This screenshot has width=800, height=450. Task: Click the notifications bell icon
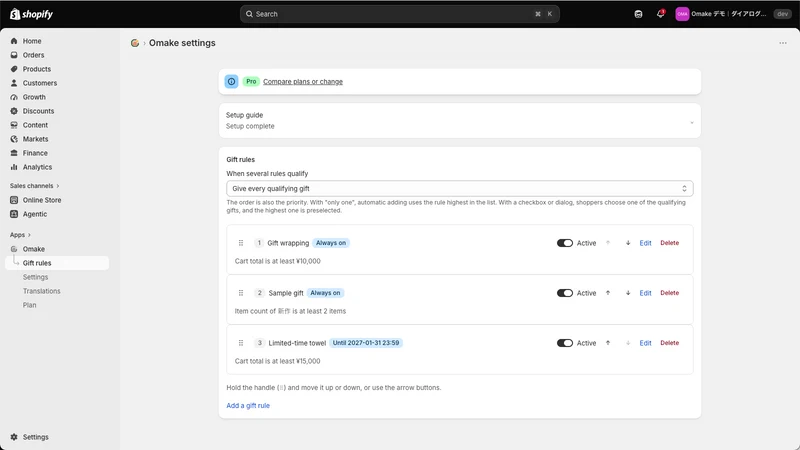pyautogui.click(x=660, y=14)
